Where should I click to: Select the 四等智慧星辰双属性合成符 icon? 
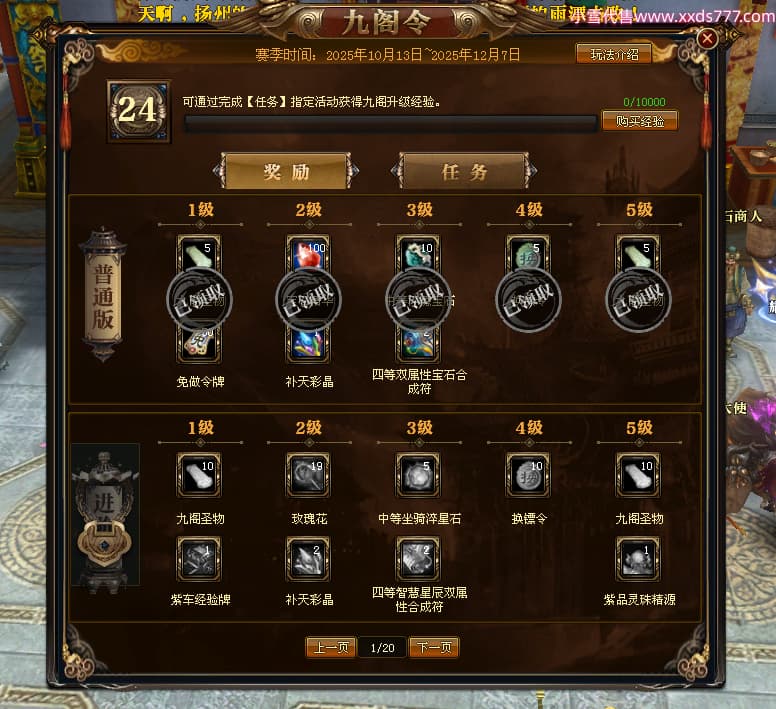point(418,559)
